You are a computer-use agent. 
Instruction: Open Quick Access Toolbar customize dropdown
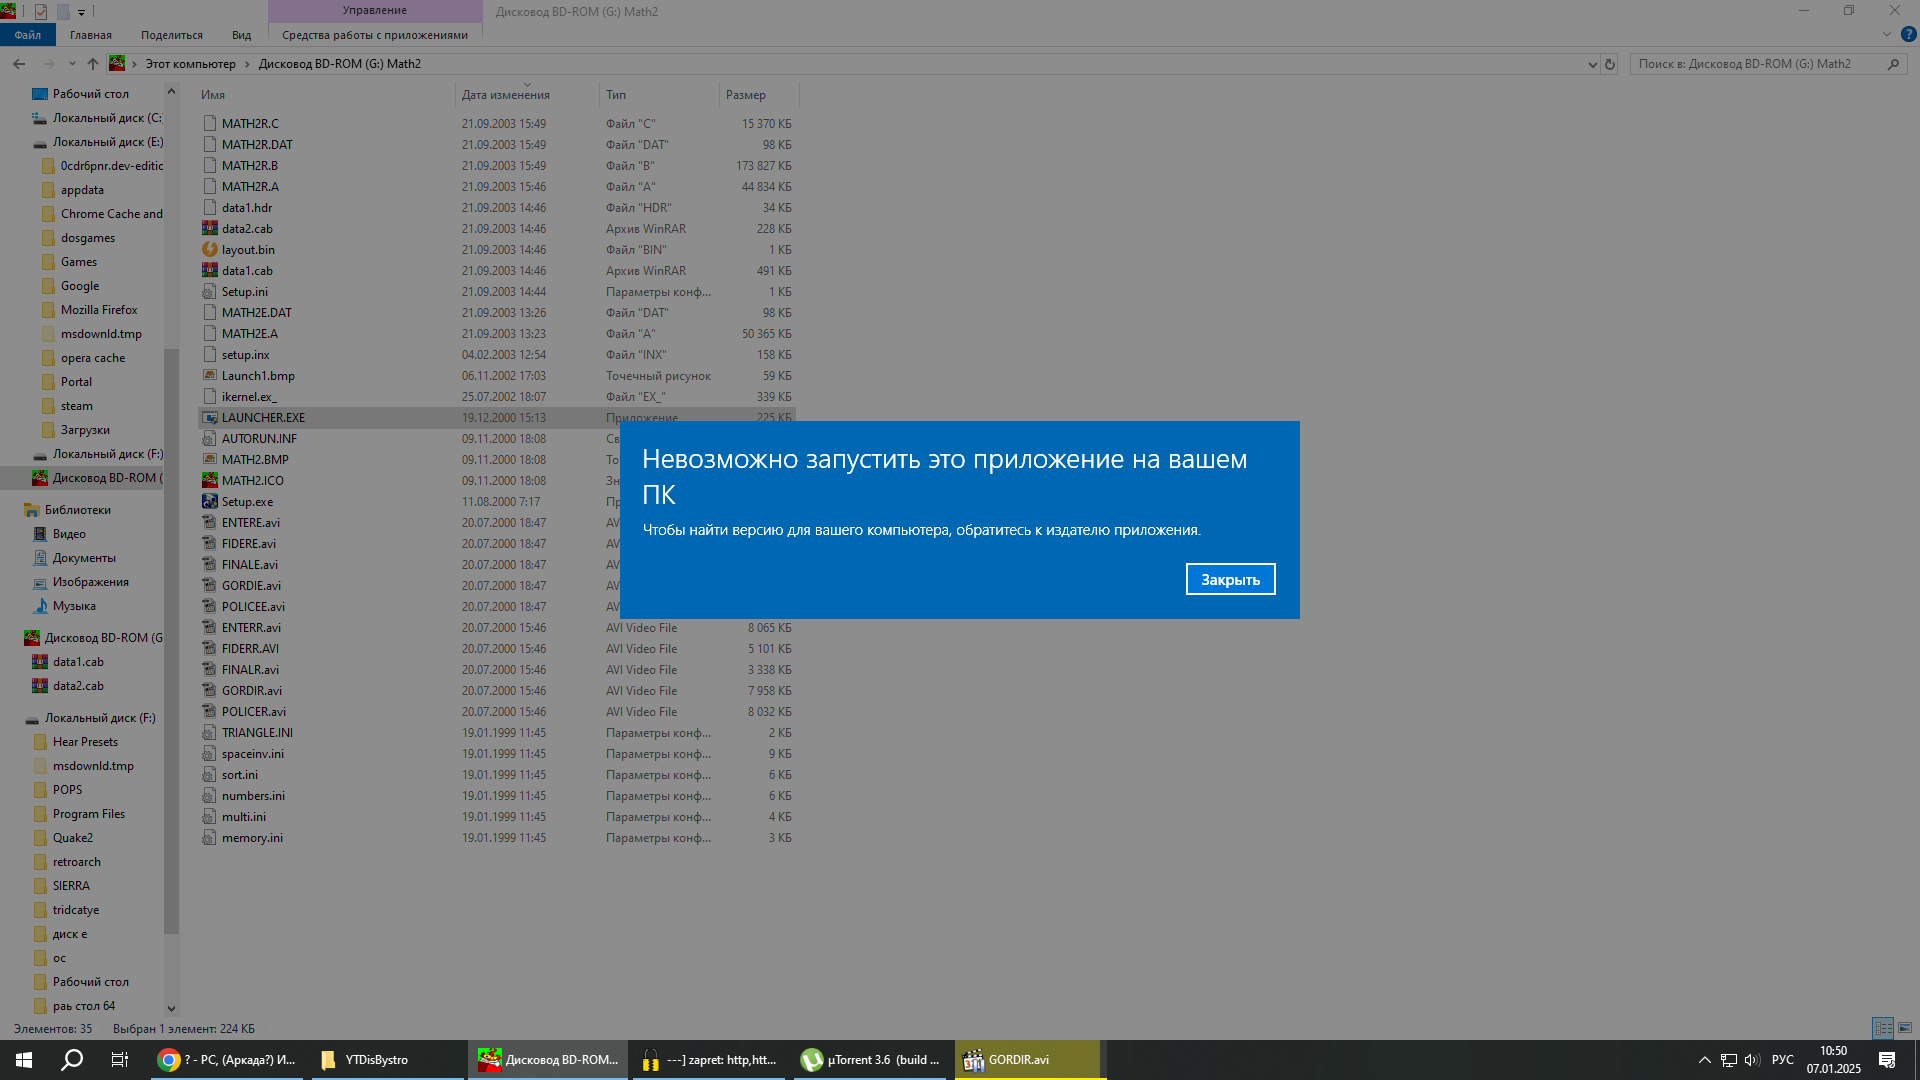click(x=81, y=12)
